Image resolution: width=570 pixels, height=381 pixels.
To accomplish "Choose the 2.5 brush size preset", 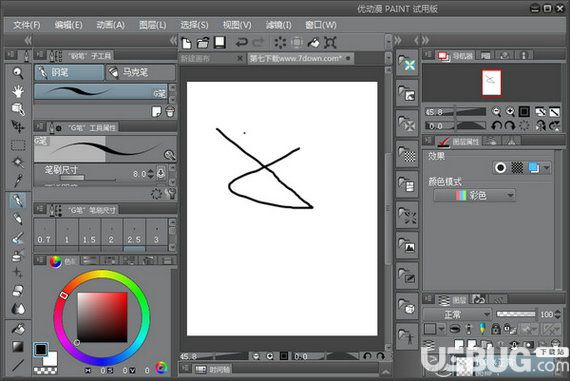I will pyautogui.click(x=134, y=235).
